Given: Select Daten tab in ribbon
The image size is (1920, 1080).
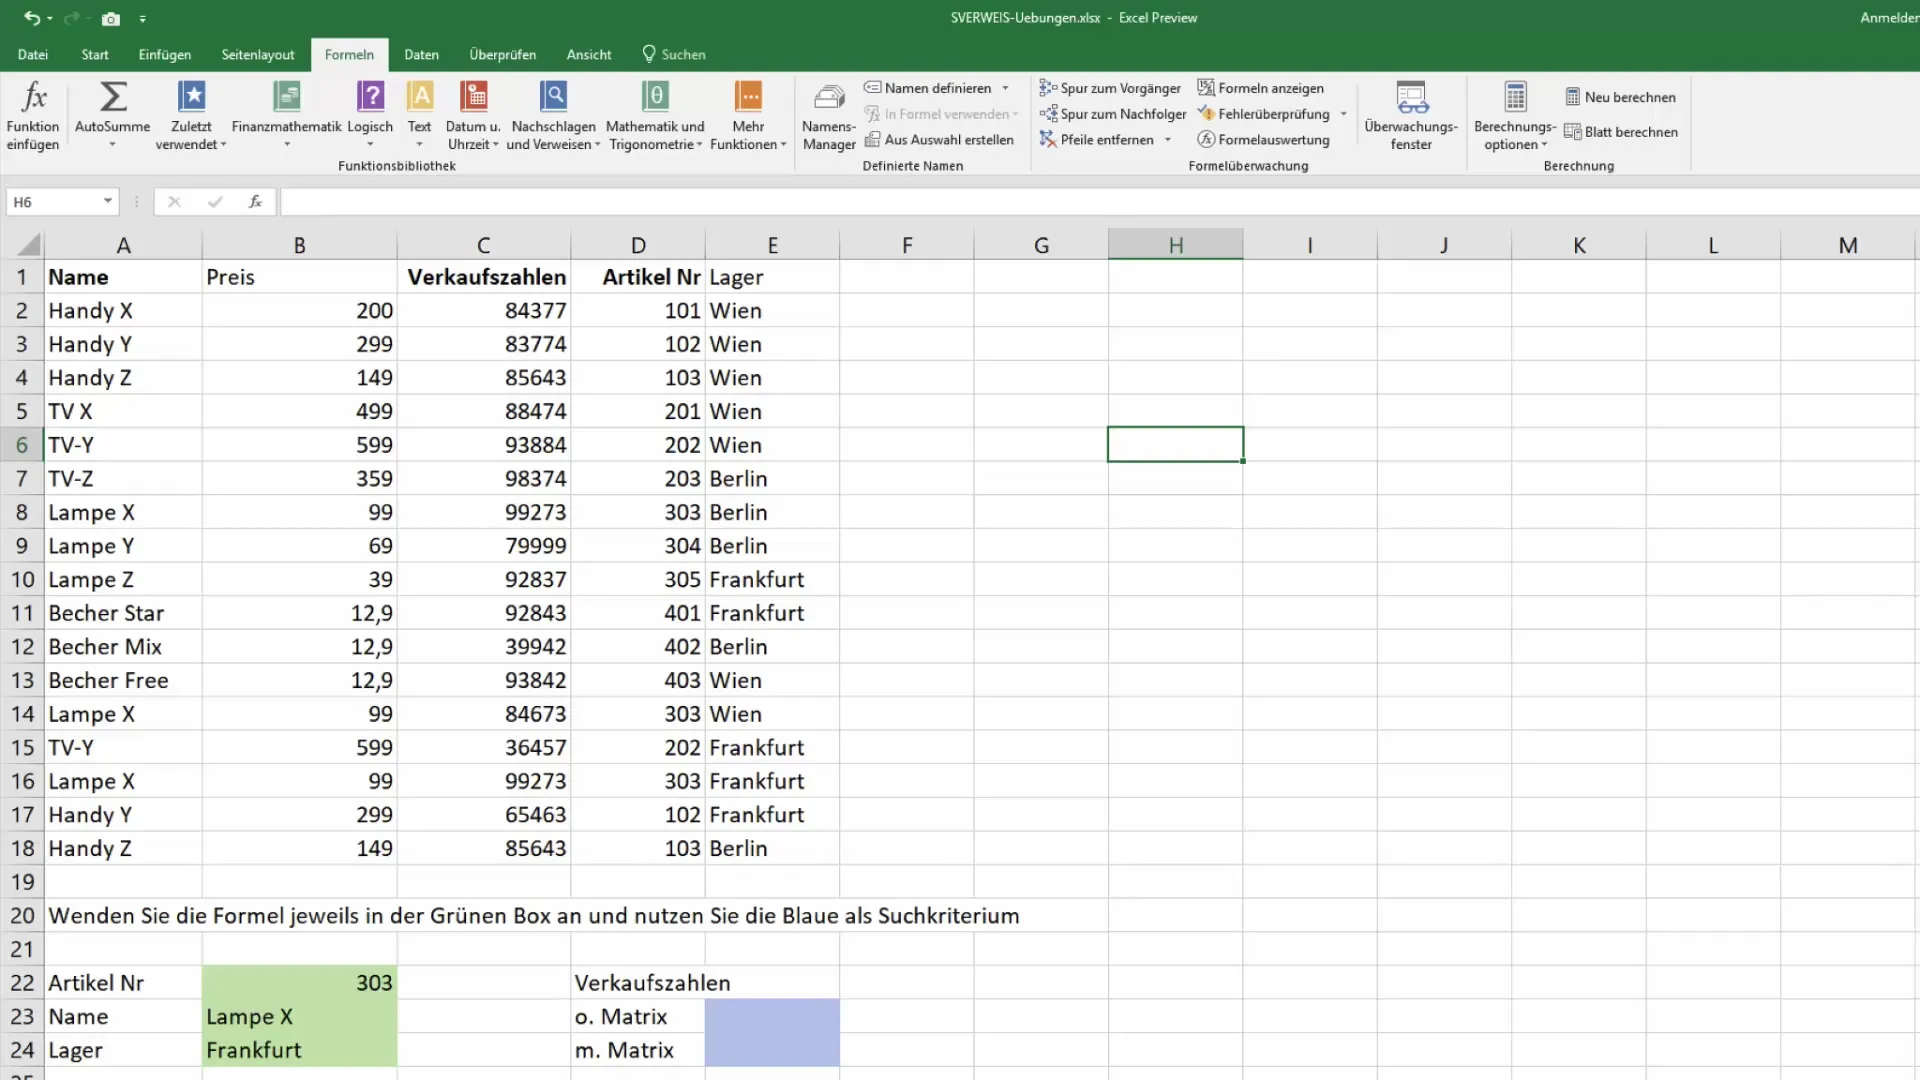Looking at the screenshot, I should pos(421,54).
